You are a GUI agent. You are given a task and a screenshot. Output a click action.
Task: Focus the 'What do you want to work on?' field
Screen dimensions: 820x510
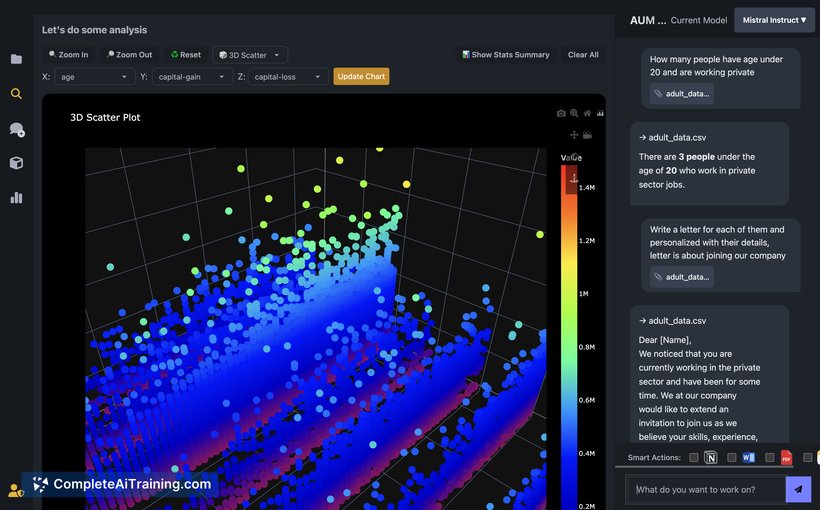706,490
